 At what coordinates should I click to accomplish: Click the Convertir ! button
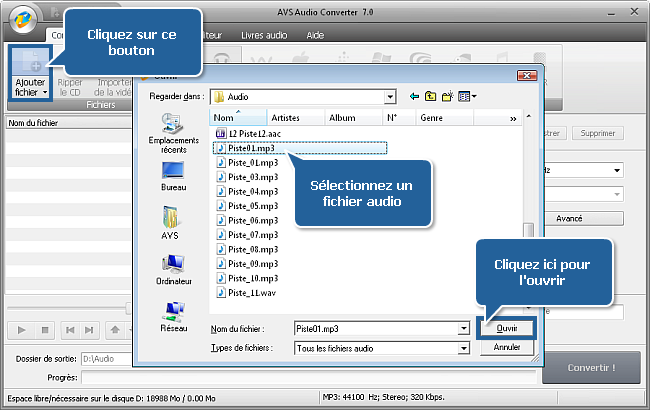point(592,368)
